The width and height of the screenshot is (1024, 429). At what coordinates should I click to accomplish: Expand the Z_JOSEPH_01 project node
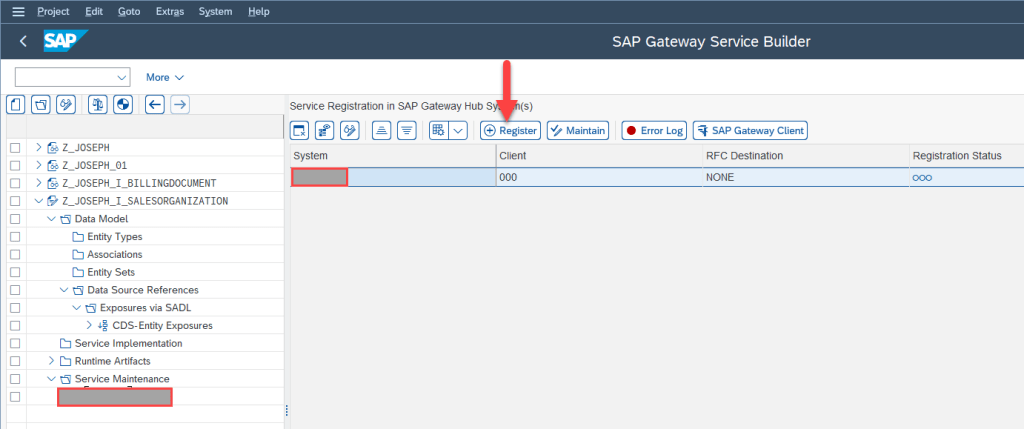(x=39, y=165)
